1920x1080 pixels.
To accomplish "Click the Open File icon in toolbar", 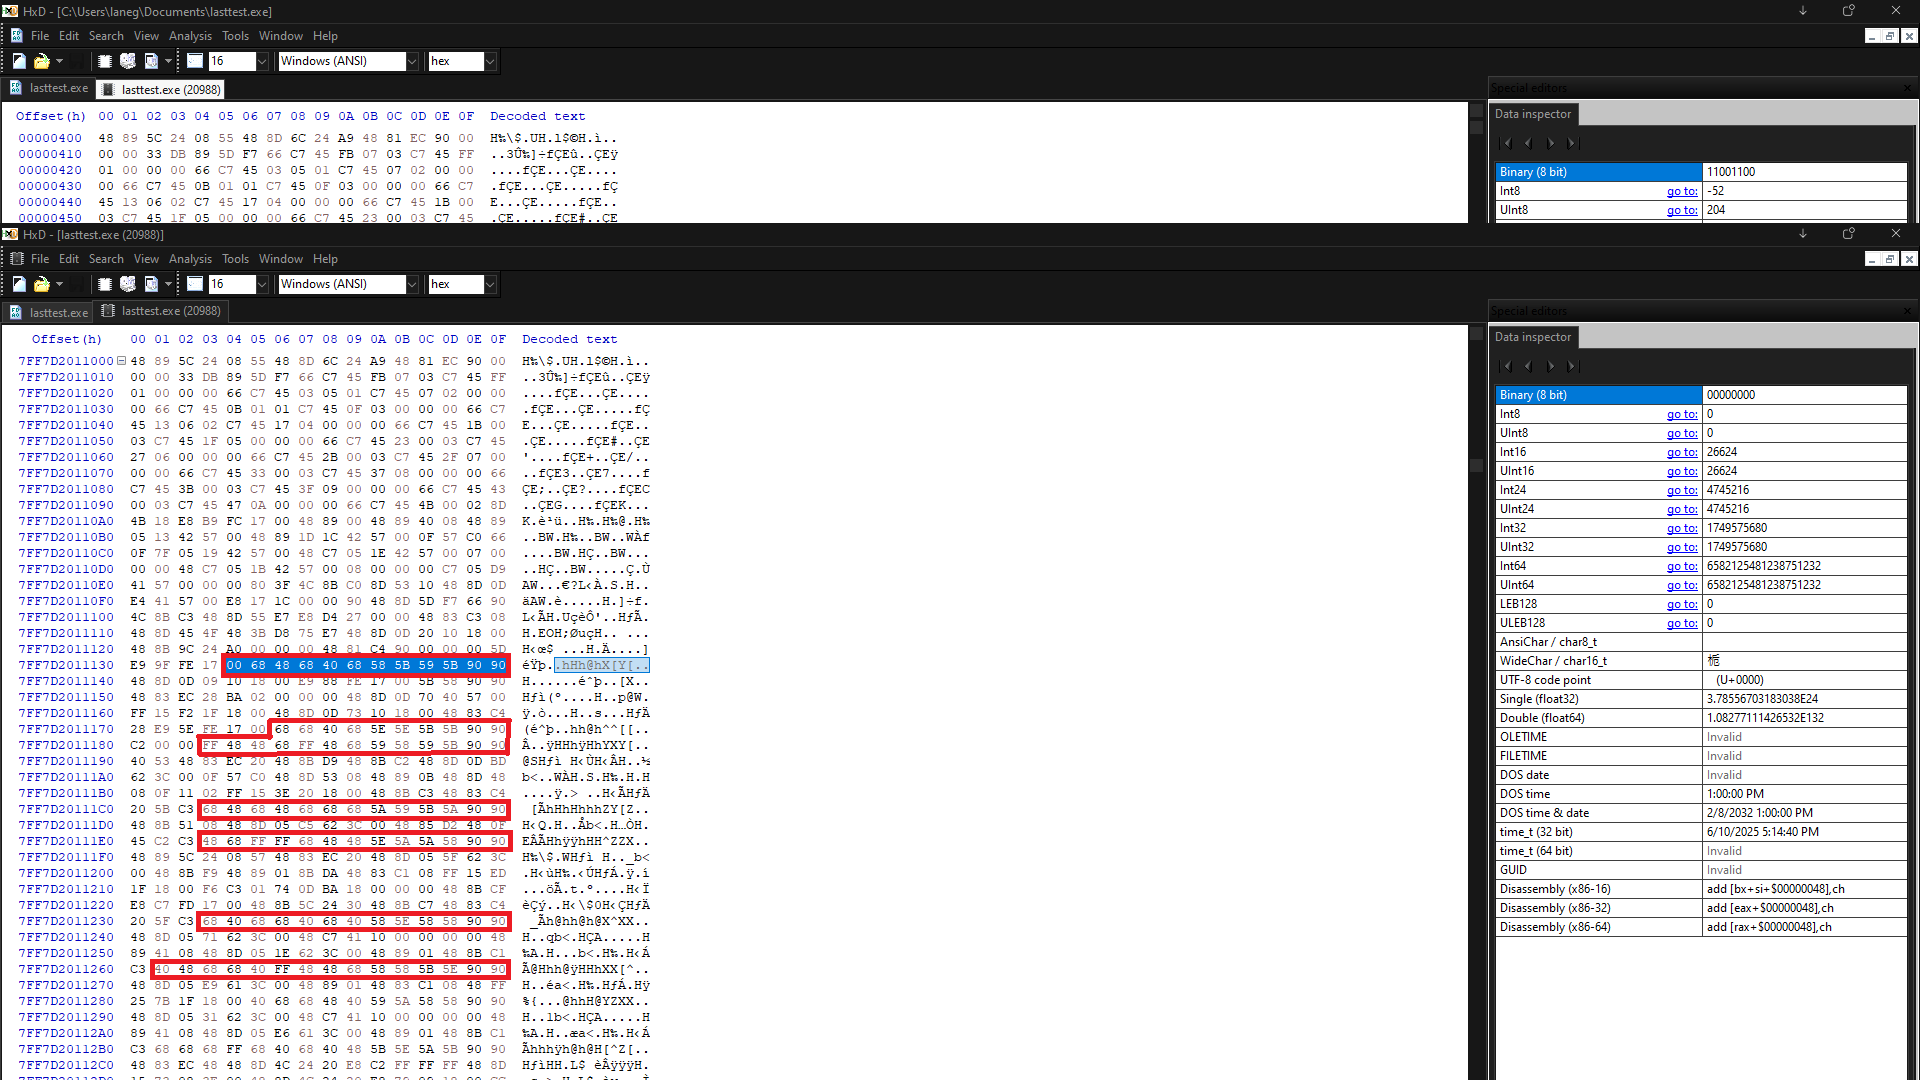I will 41,61.
